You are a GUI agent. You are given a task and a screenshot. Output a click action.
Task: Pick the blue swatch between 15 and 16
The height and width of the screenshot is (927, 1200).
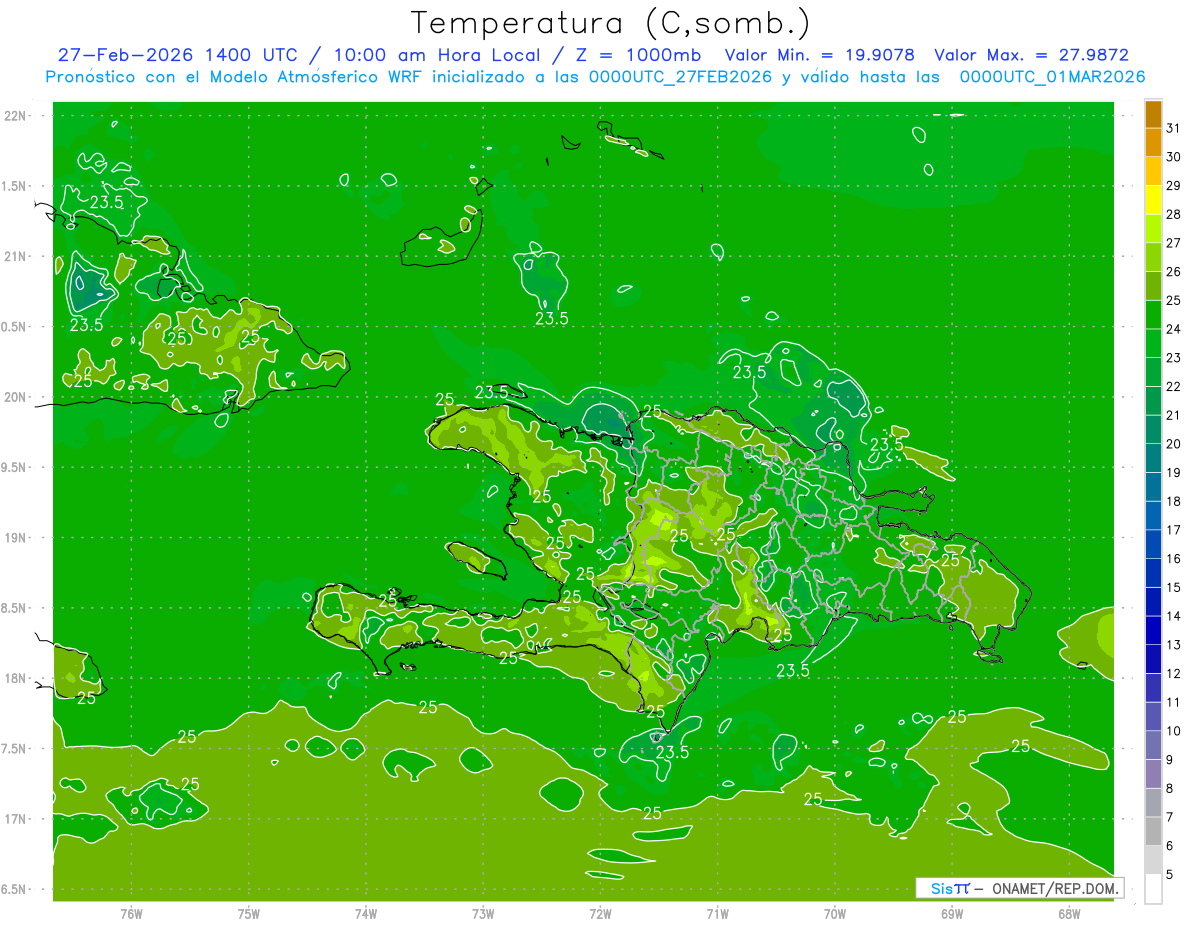click(1153, 573)
